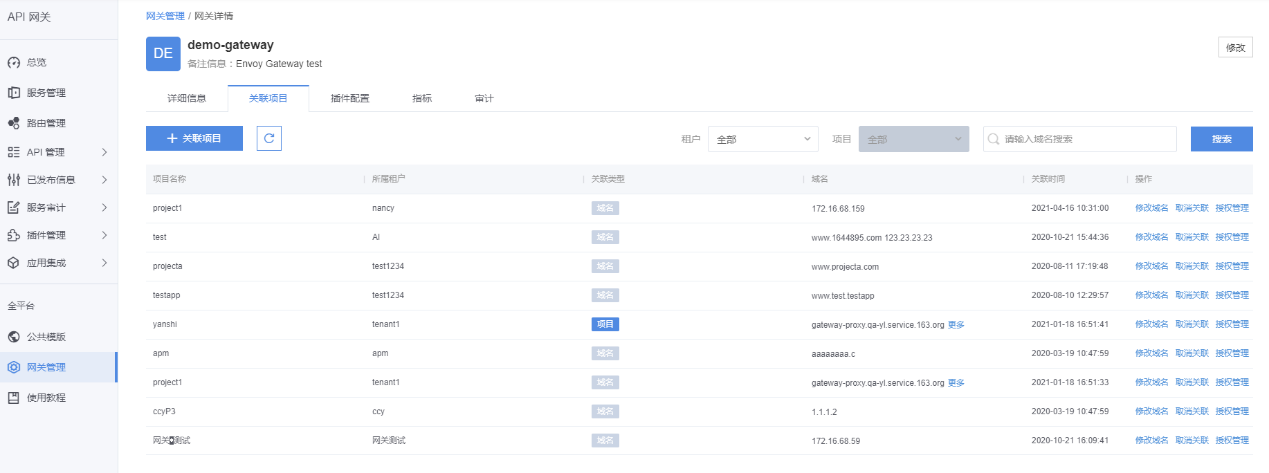Switch to the 插件配置 tab

coord(349,99)
